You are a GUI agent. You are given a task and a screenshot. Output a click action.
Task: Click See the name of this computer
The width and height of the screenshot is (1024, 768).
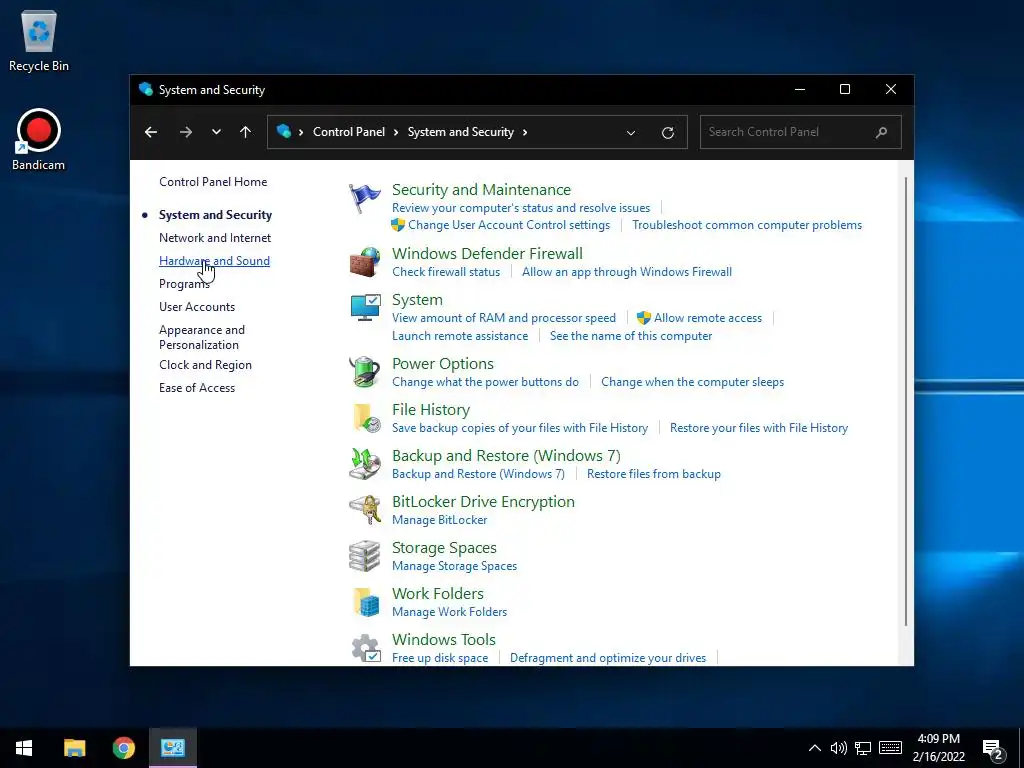click(x=631, y=336)
